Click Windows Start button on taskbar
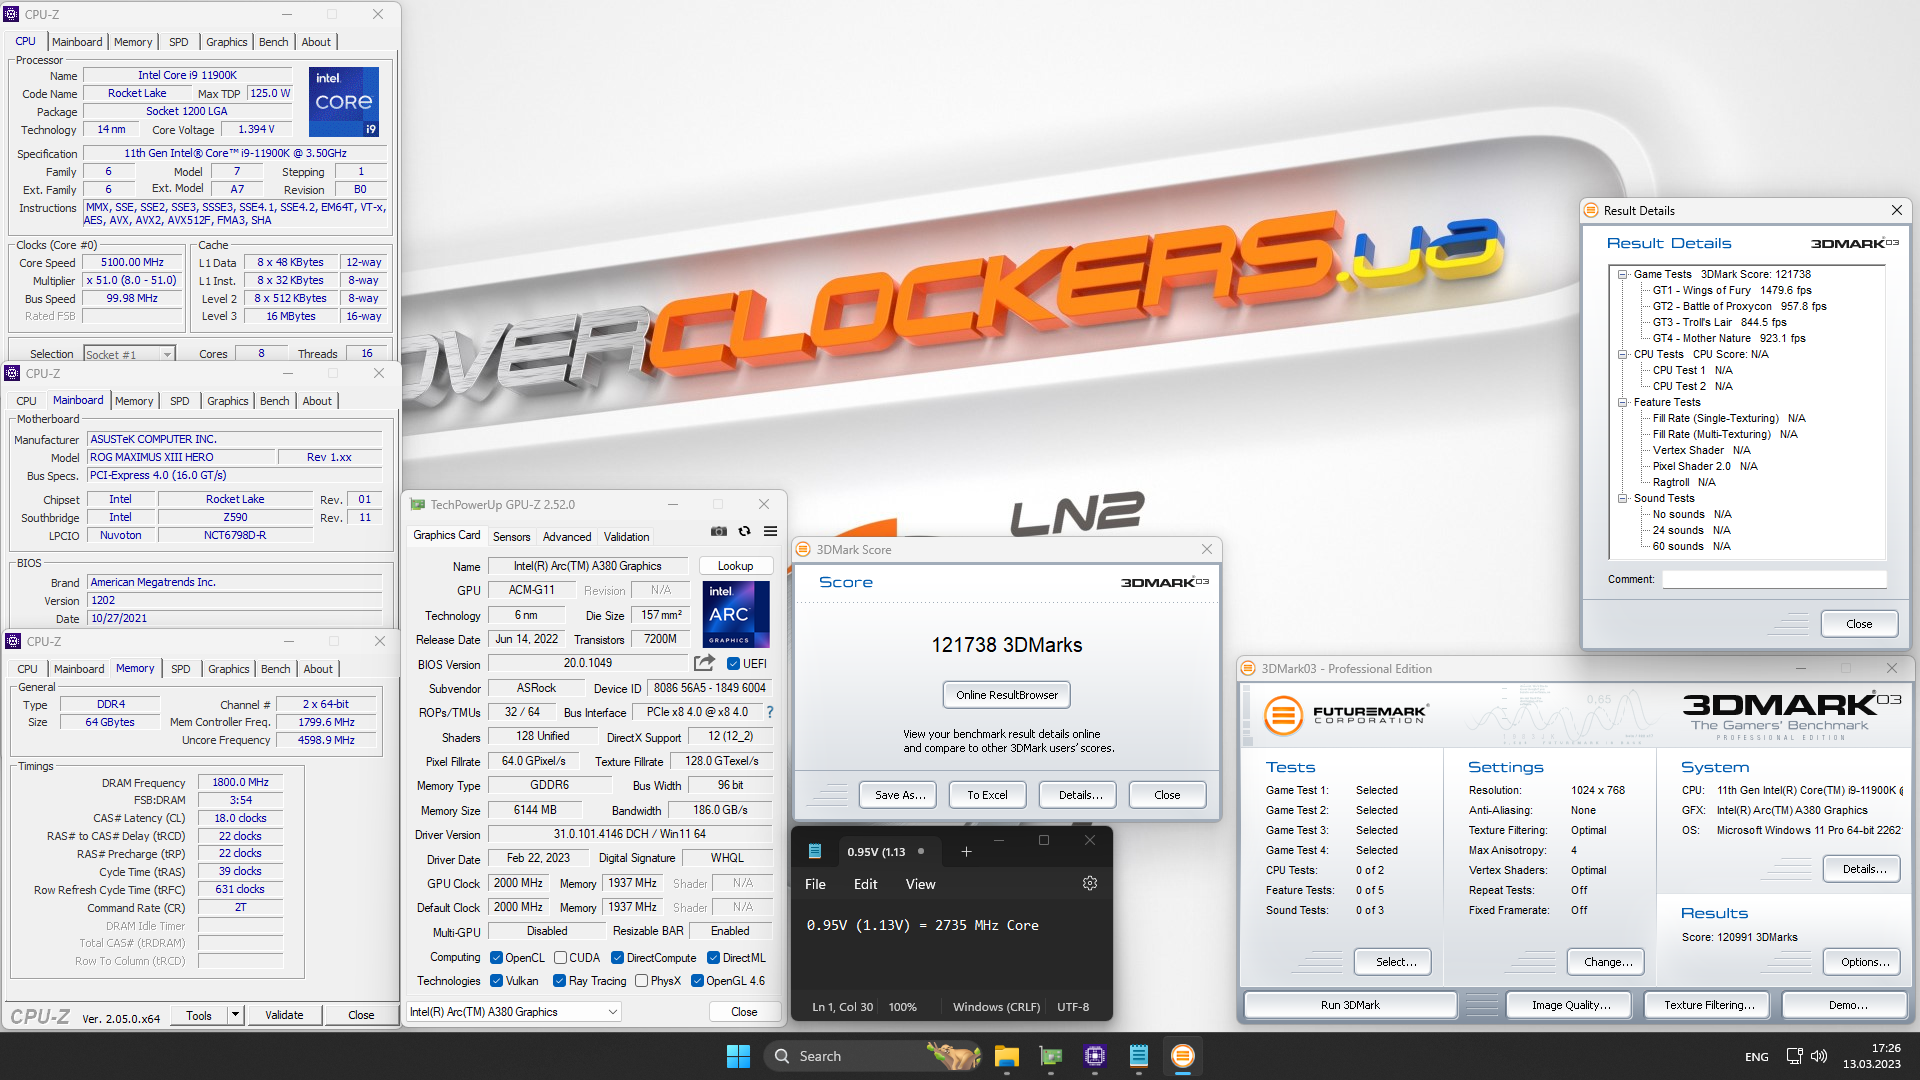Viewport: 1920px width, 1080px height. (x=738, y=1056)
